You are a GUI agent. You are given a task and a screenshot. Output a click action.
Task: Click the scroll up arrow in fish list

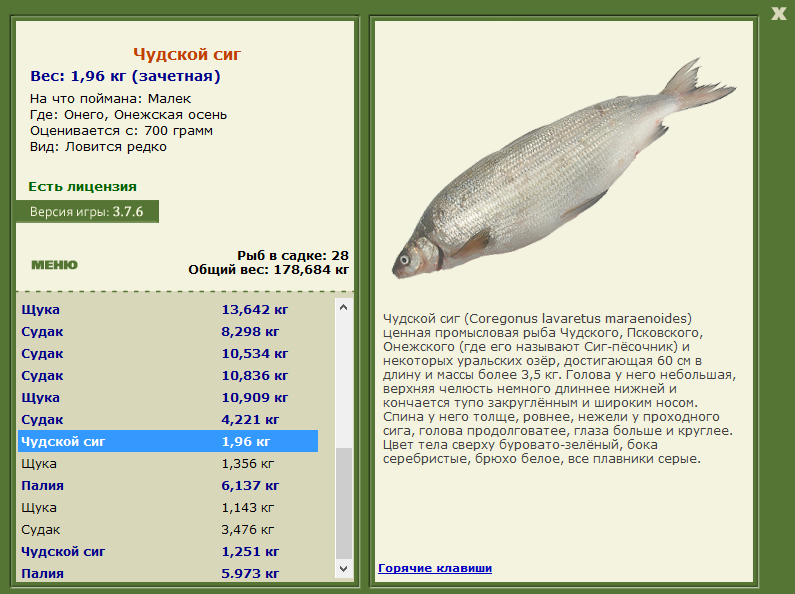343,307
